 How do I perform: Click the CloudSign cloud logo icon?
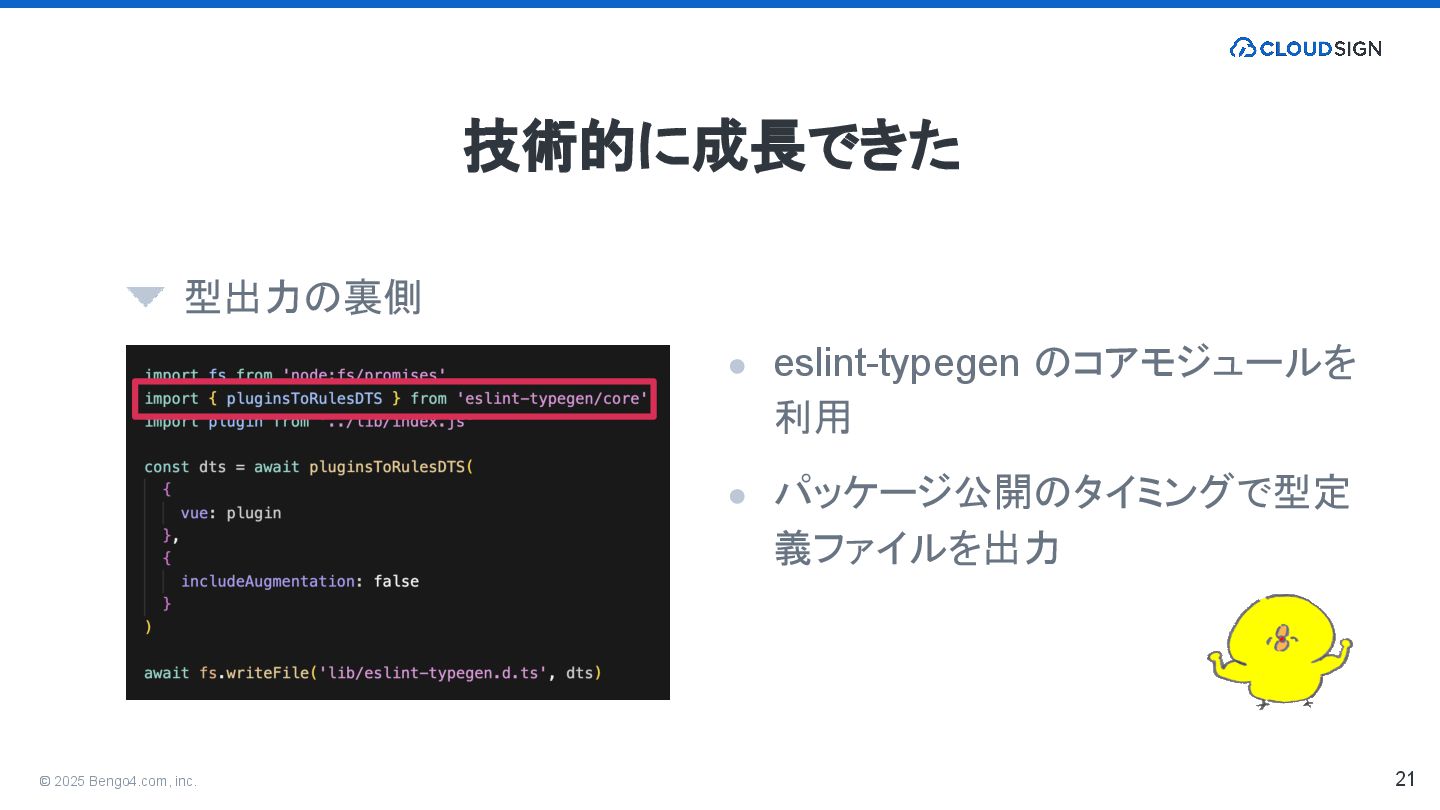[1242, 48]
